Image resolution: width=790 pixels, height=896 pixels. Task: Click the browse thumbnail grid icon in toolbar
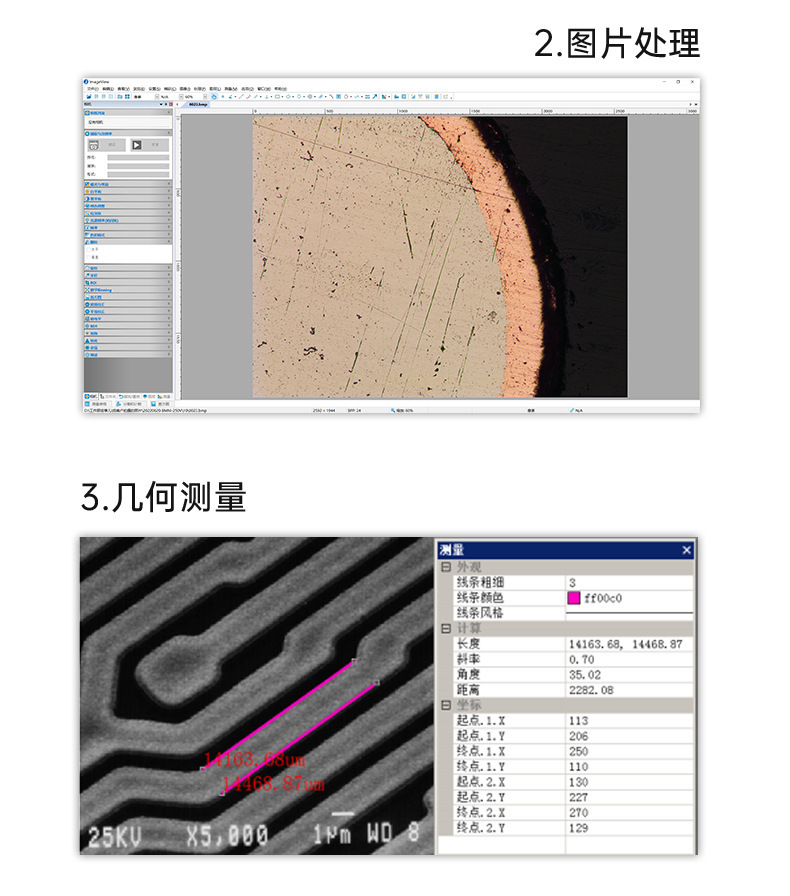[127, 97]
